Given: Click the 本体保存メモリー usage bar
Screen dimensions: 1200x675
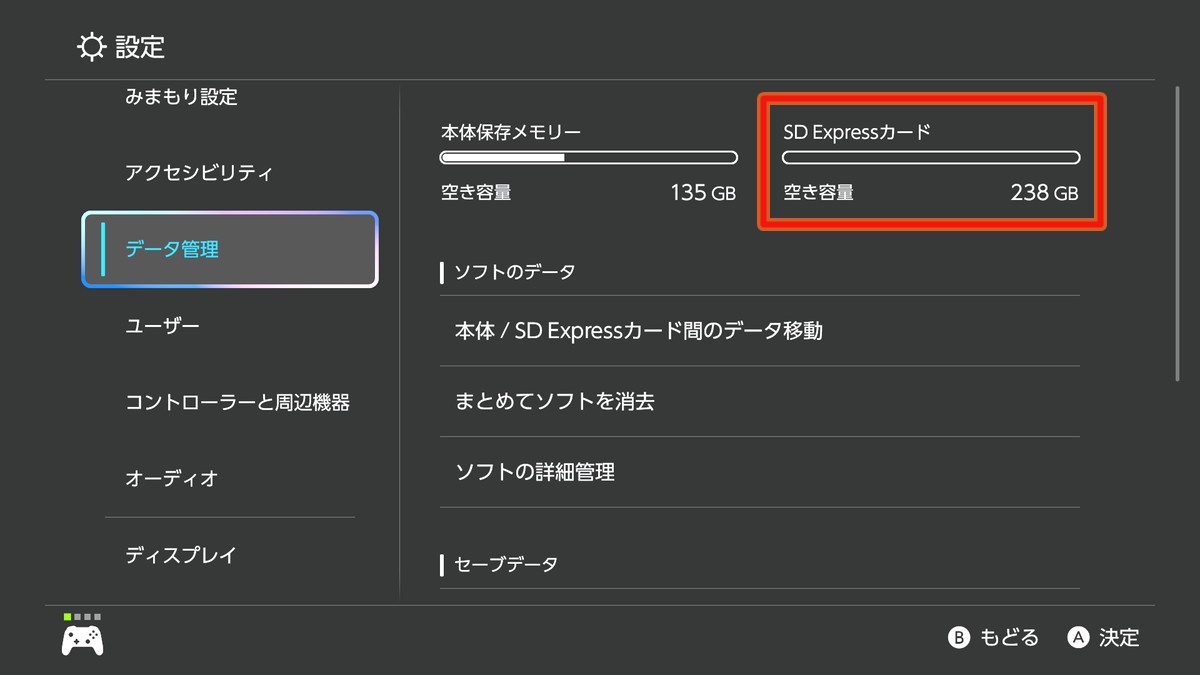Looking at the screenshot, I should pyautogui.click(x=588, y=158).
